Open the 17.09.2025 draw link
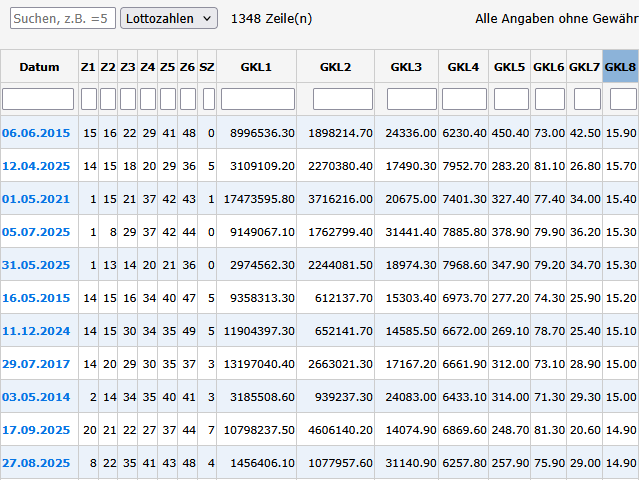The height and width of the screenshot is (480, 639). 36,430
